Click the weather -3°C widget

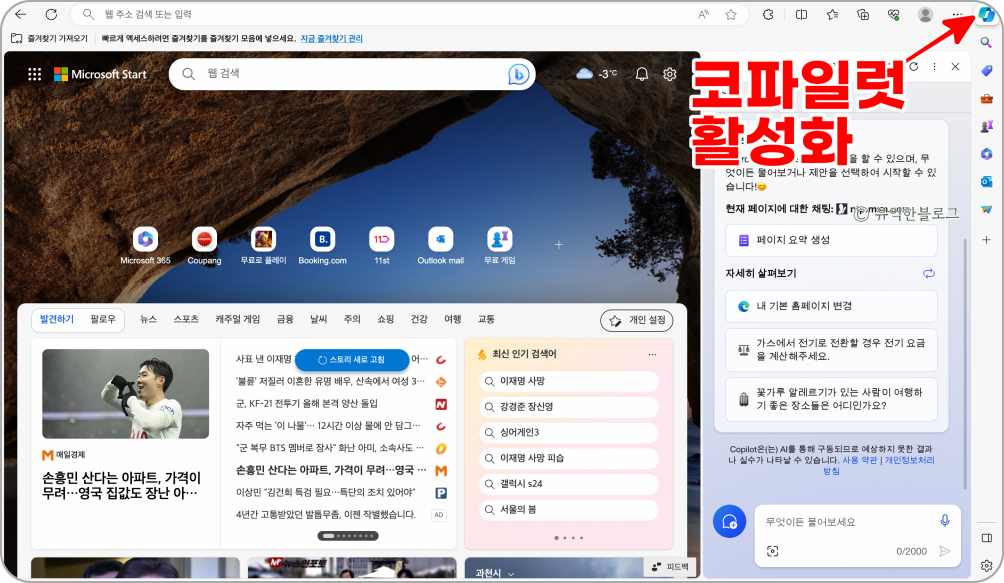coord(596,74)
